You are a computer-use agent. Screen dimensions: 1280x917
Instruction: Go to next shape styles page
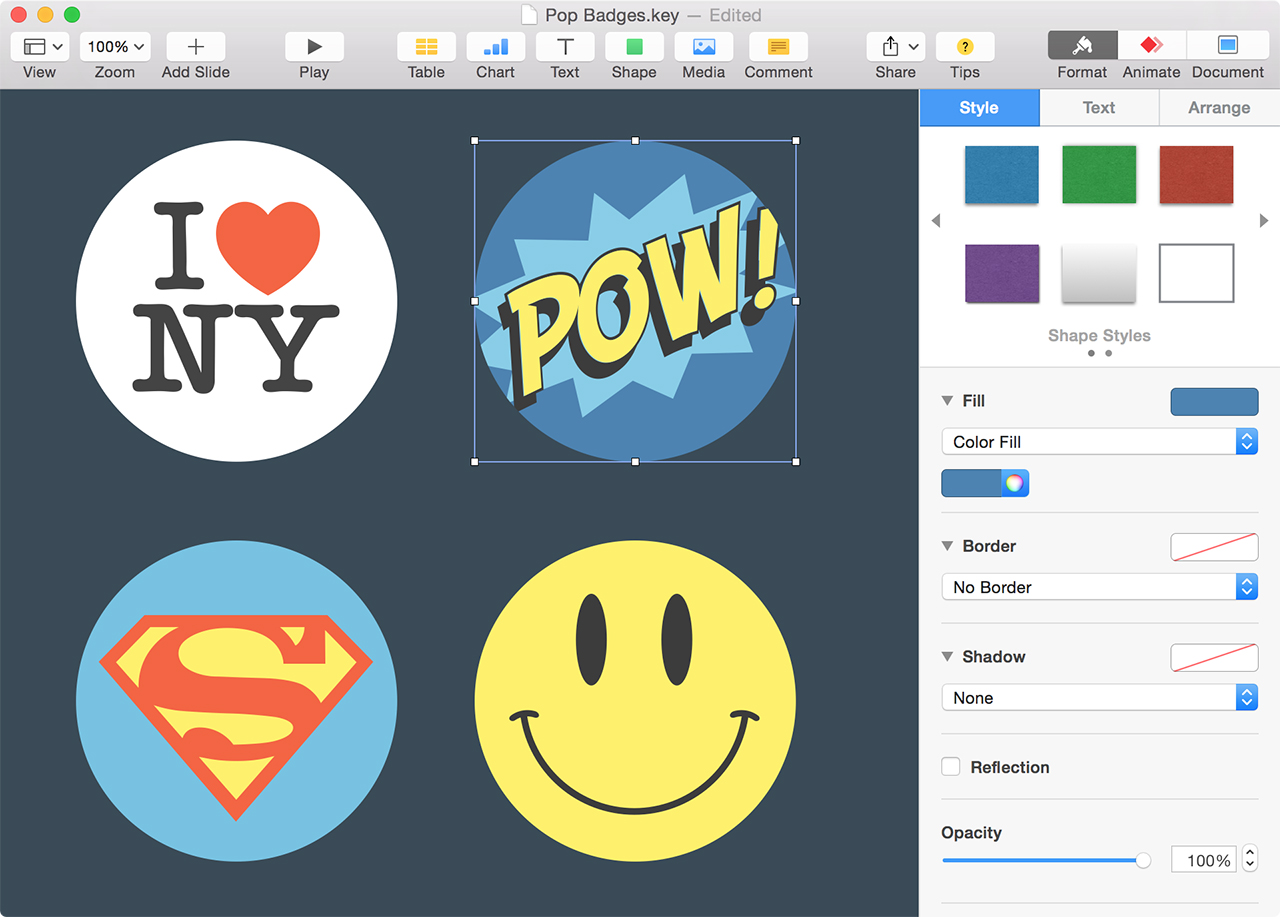[1264, 221]
